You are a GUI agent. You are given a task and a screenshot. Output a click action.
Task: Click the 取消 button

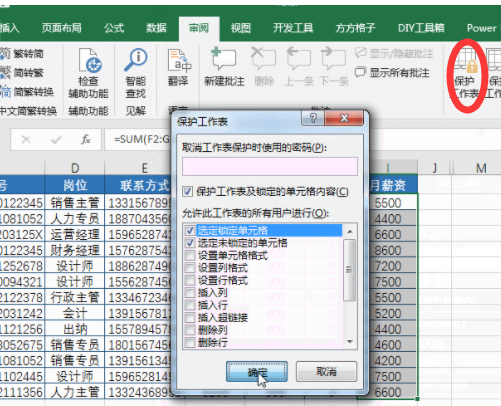click(326, 372)
